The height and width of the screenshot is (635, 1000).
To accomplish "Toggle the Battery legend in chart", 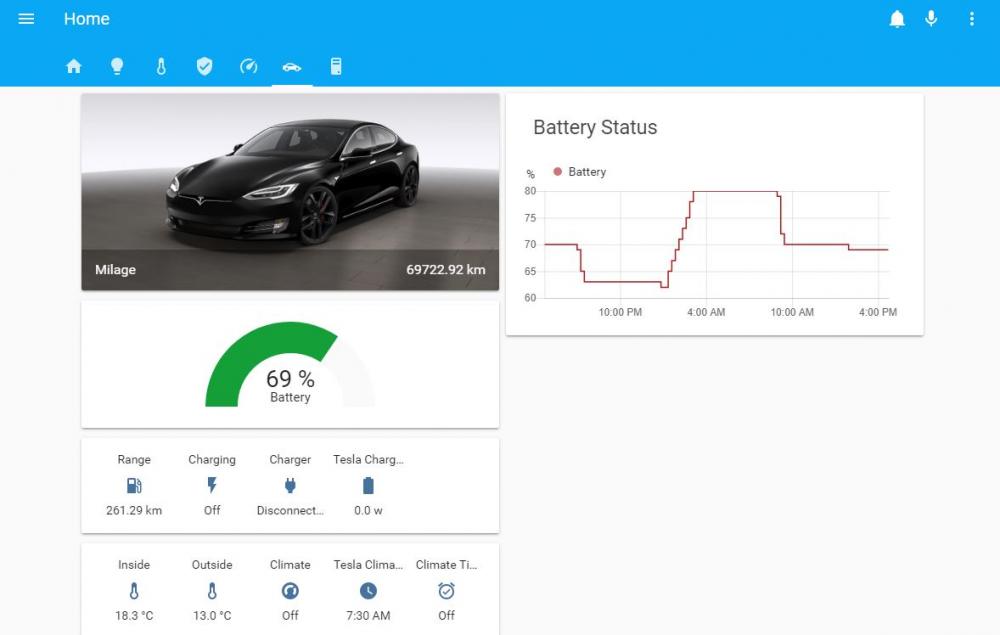I will (580, 172).
